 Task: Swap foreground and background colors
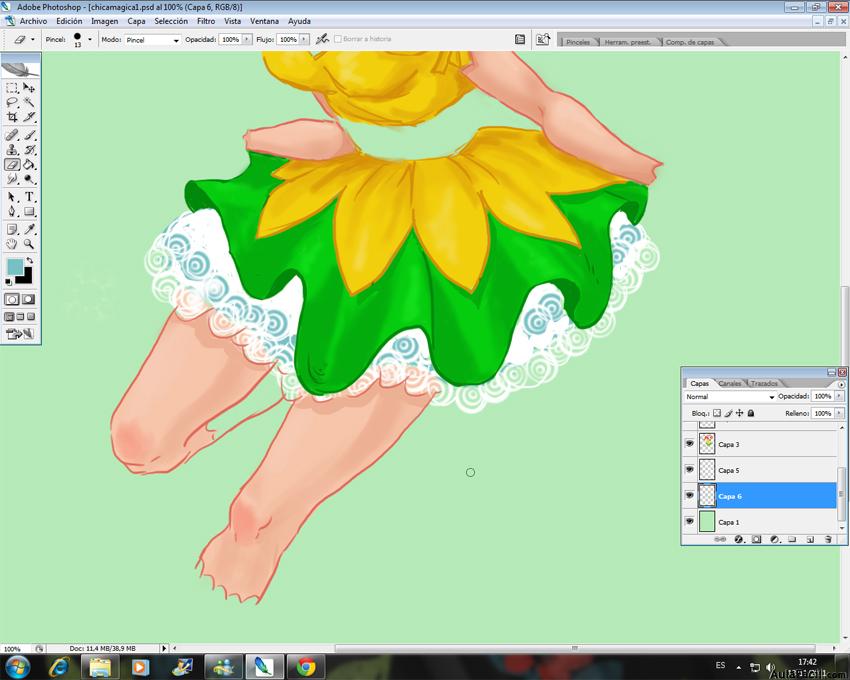point(30,261)
